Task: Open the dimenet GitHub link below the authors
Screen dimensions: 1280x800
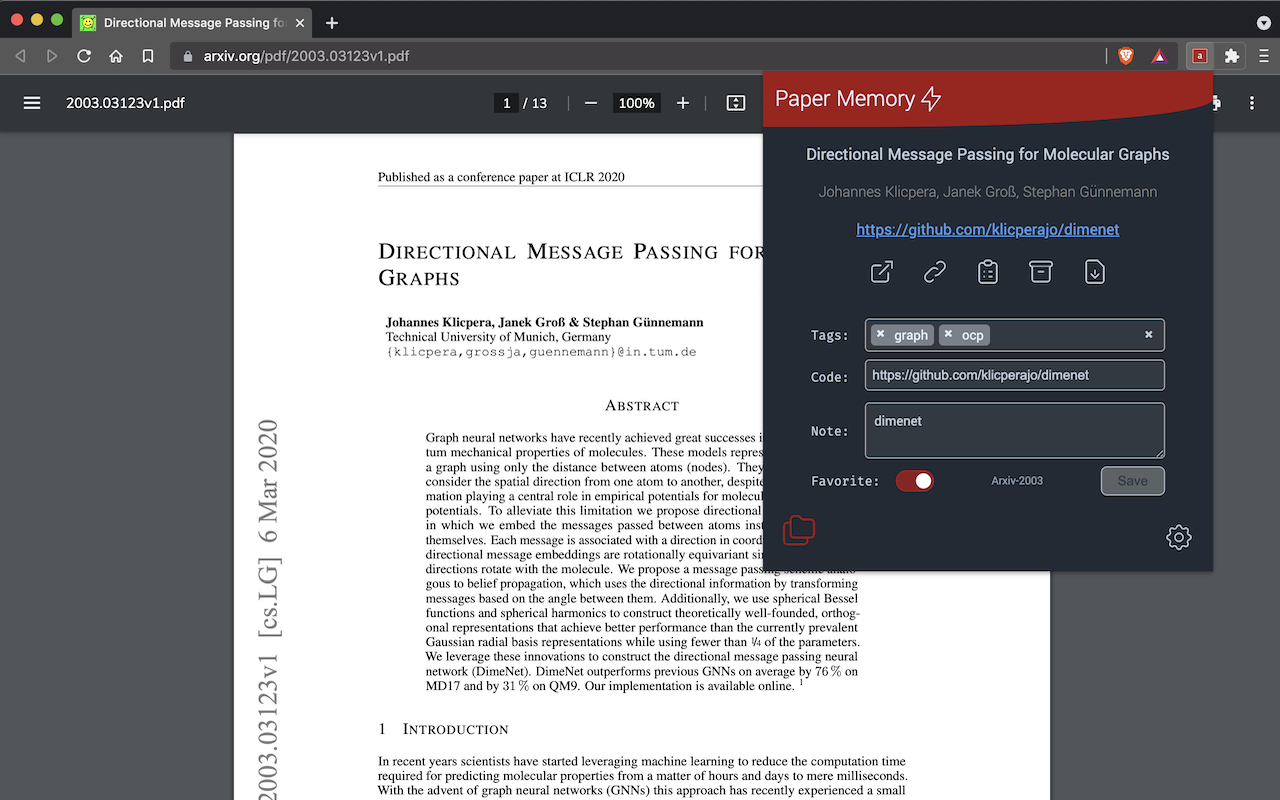Action: click(x=988, y=230)
